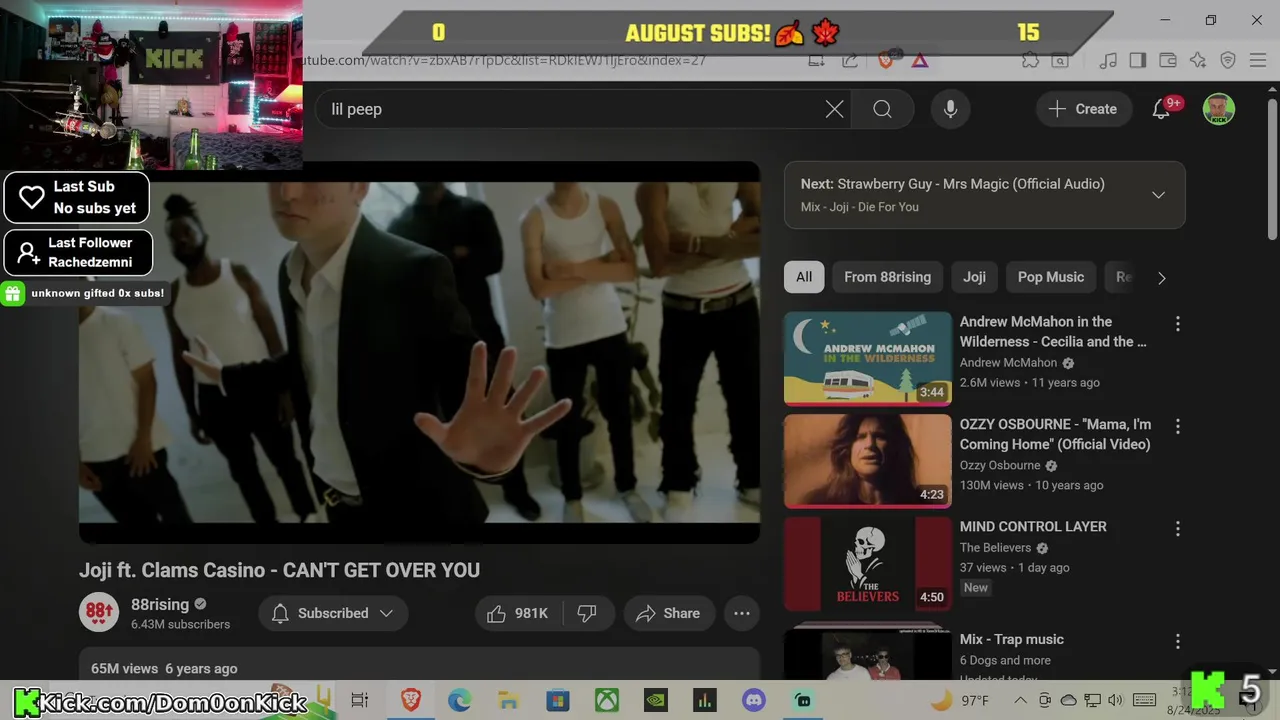Open the media control music note icon
The height and width of the screenshot is (720, 1280).
[1108, 60]
